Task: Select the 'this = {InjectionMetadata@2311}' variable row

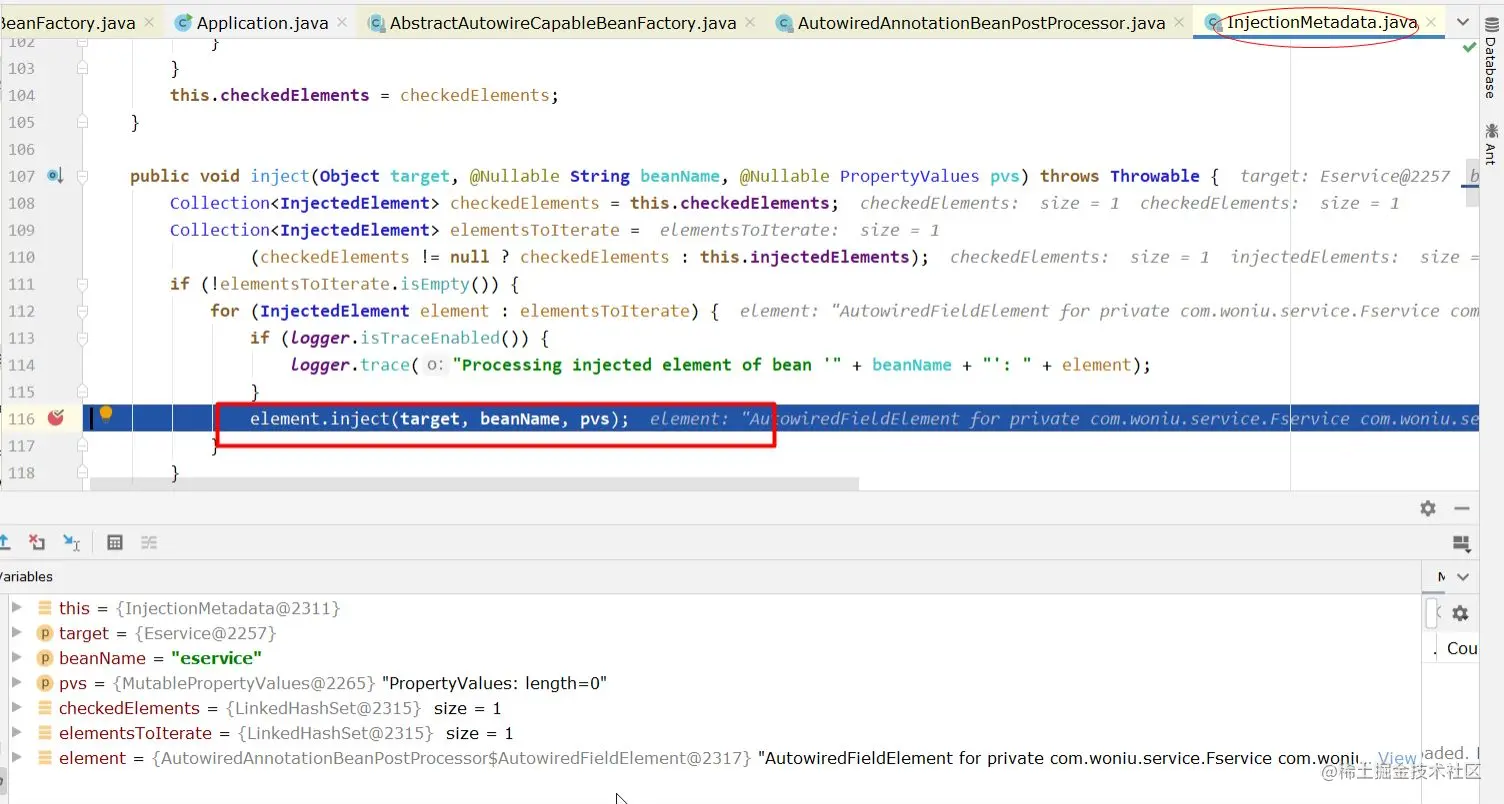Action: [x=710, y=608]
